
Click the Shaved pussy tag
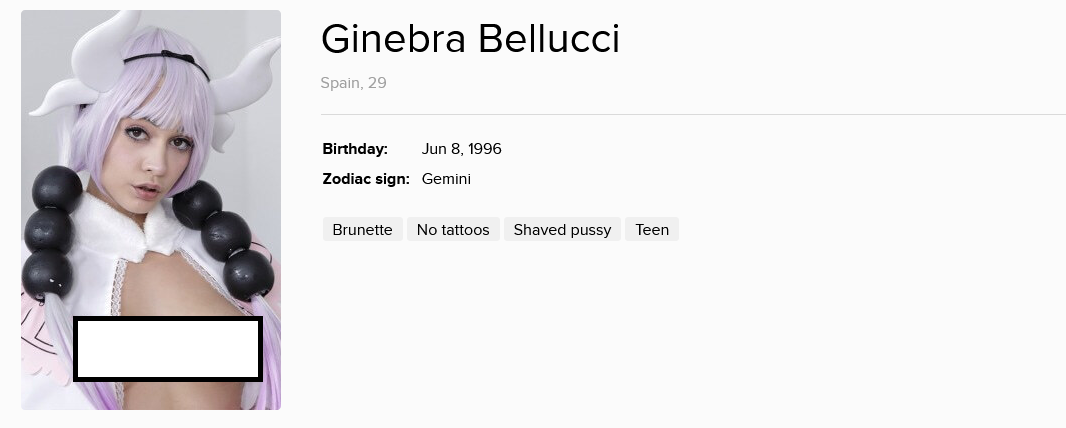click(562, 230)
